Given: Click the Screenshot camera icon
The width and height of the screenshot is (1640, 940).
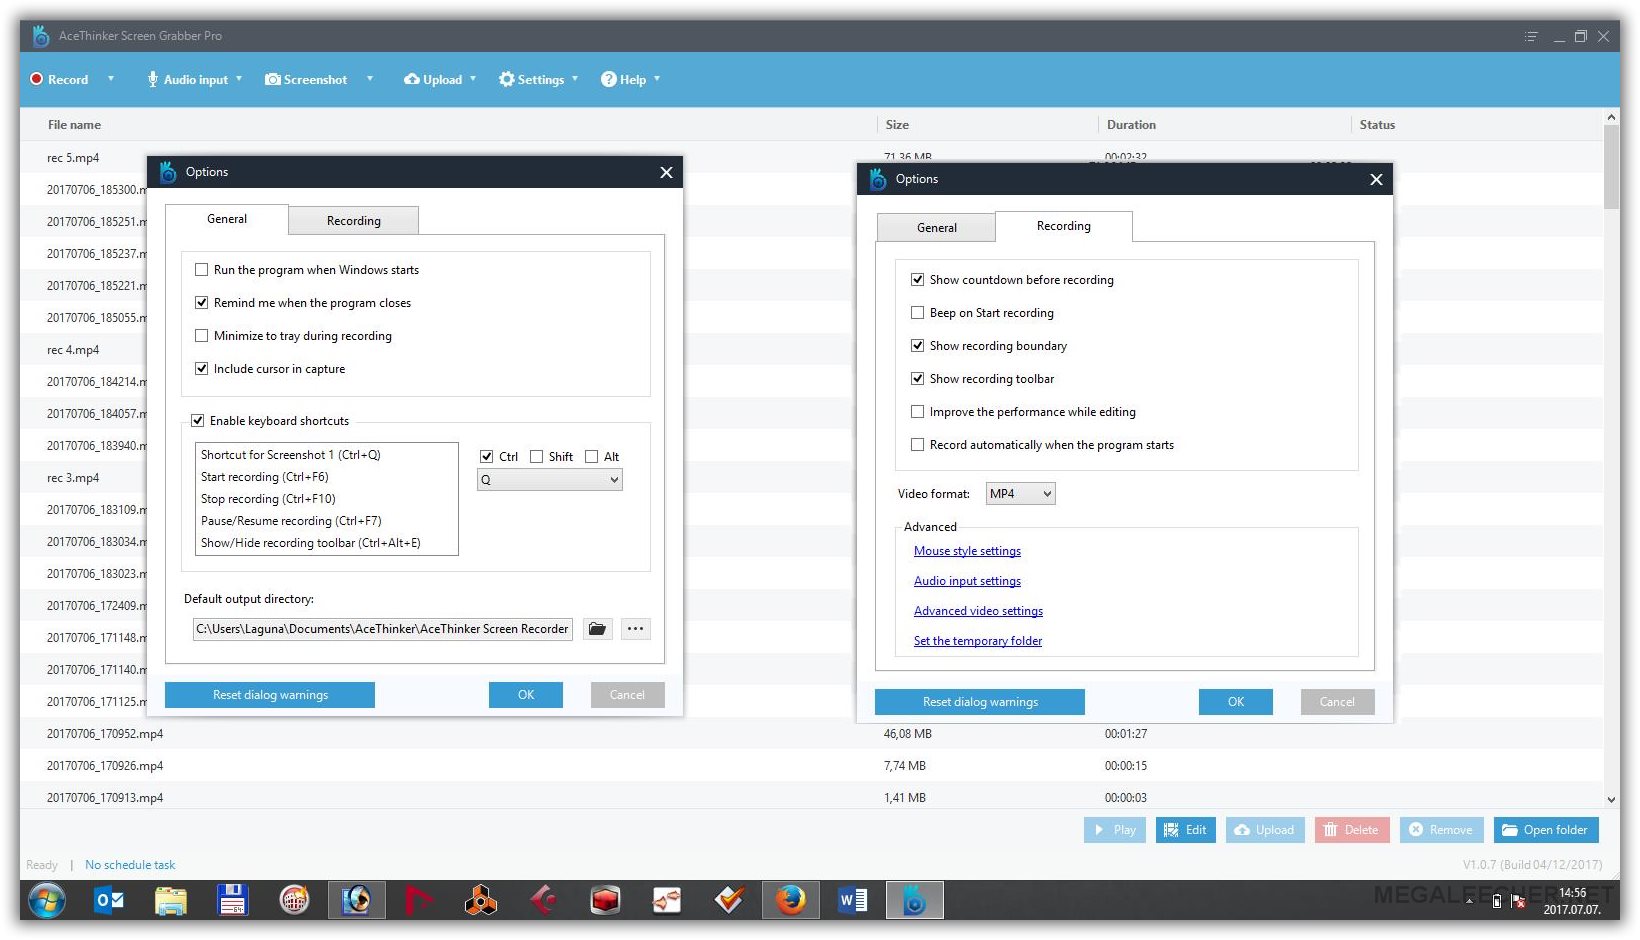Looking at the screenshot, I should (x=272, y=79).
